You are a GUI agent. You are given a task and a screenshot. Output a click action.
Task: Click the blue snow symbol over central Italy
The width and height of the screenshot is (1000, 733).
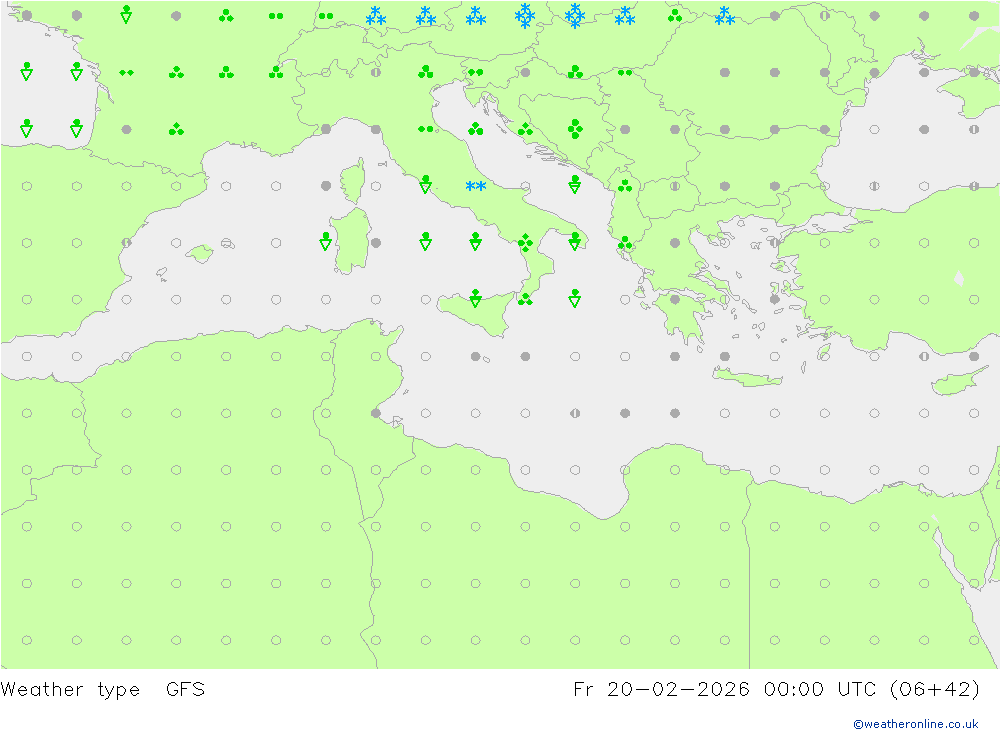(x=476, y=186)
